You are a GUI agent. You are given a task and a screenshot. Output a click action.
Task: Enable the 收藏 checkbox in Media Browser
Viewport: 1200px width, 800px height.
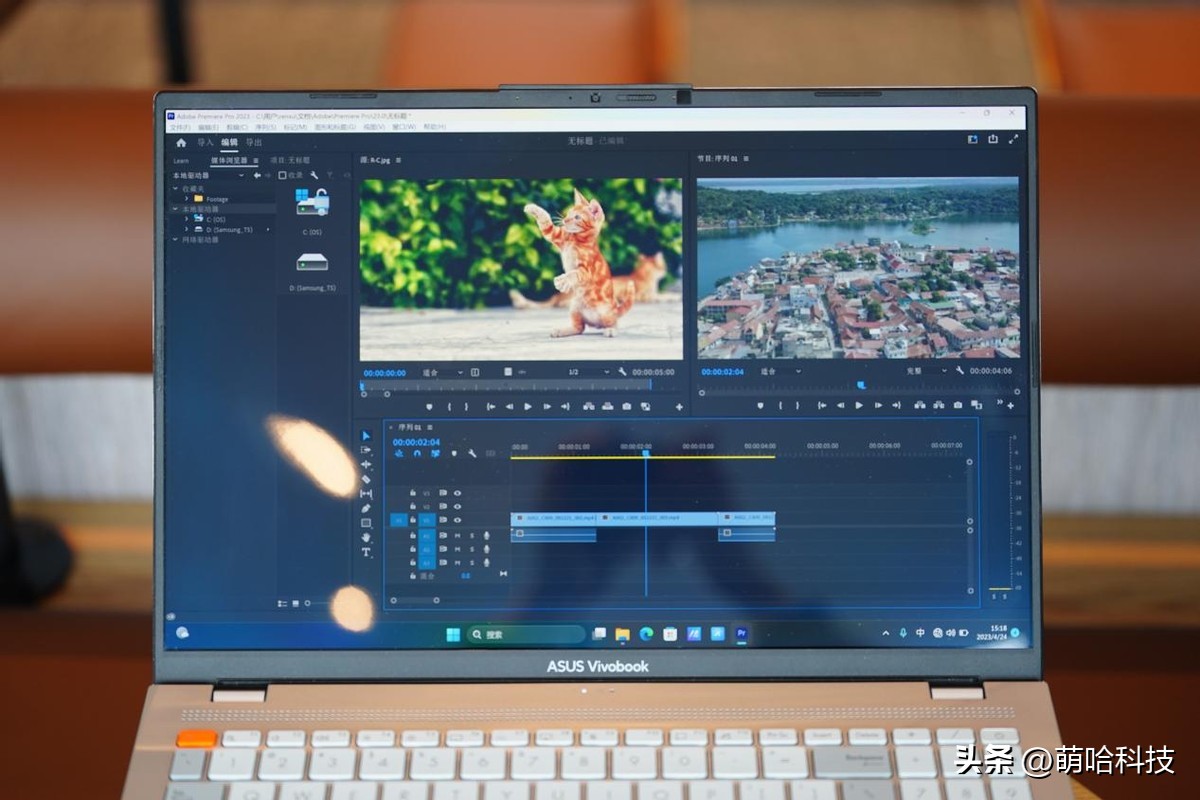pos(283,175)
